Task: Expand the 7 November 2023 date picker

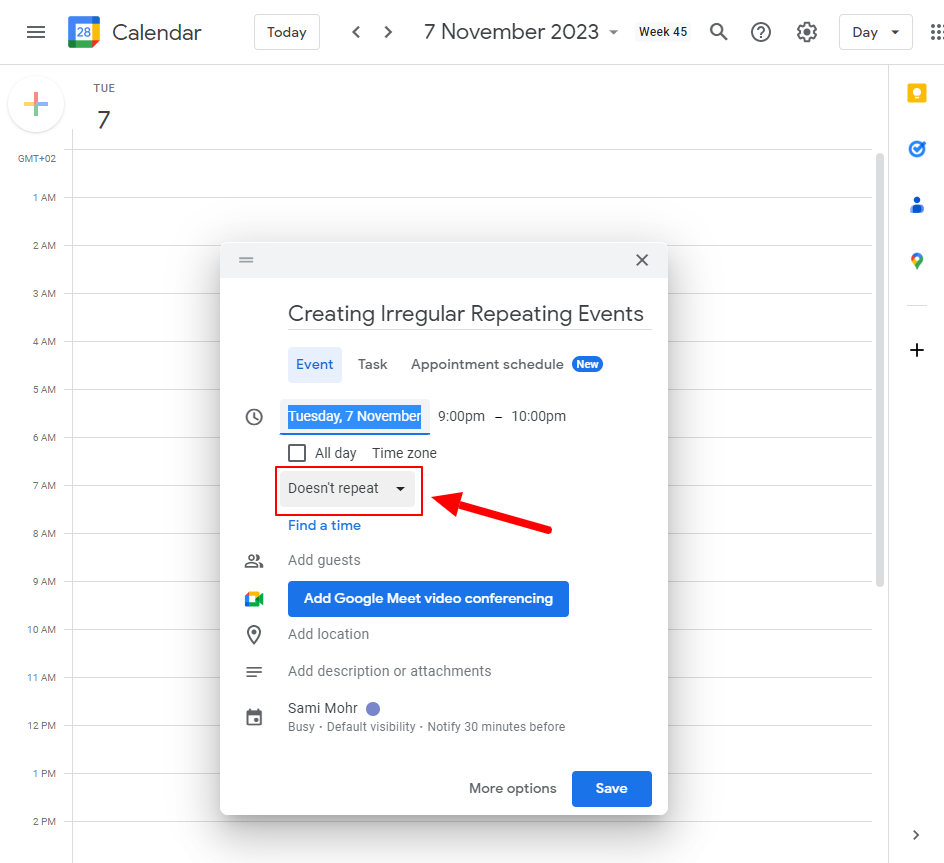Action: pos(614,31)
